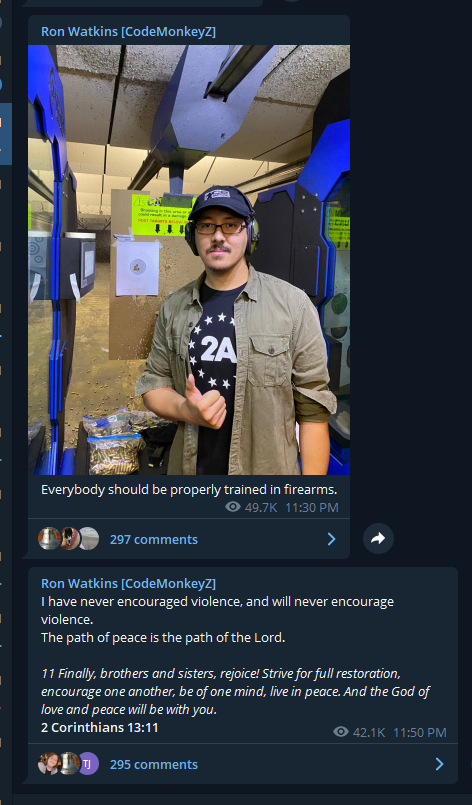
Task: Click first commenter avatar next to 297 comments
Action: click(x=49, y=539)
